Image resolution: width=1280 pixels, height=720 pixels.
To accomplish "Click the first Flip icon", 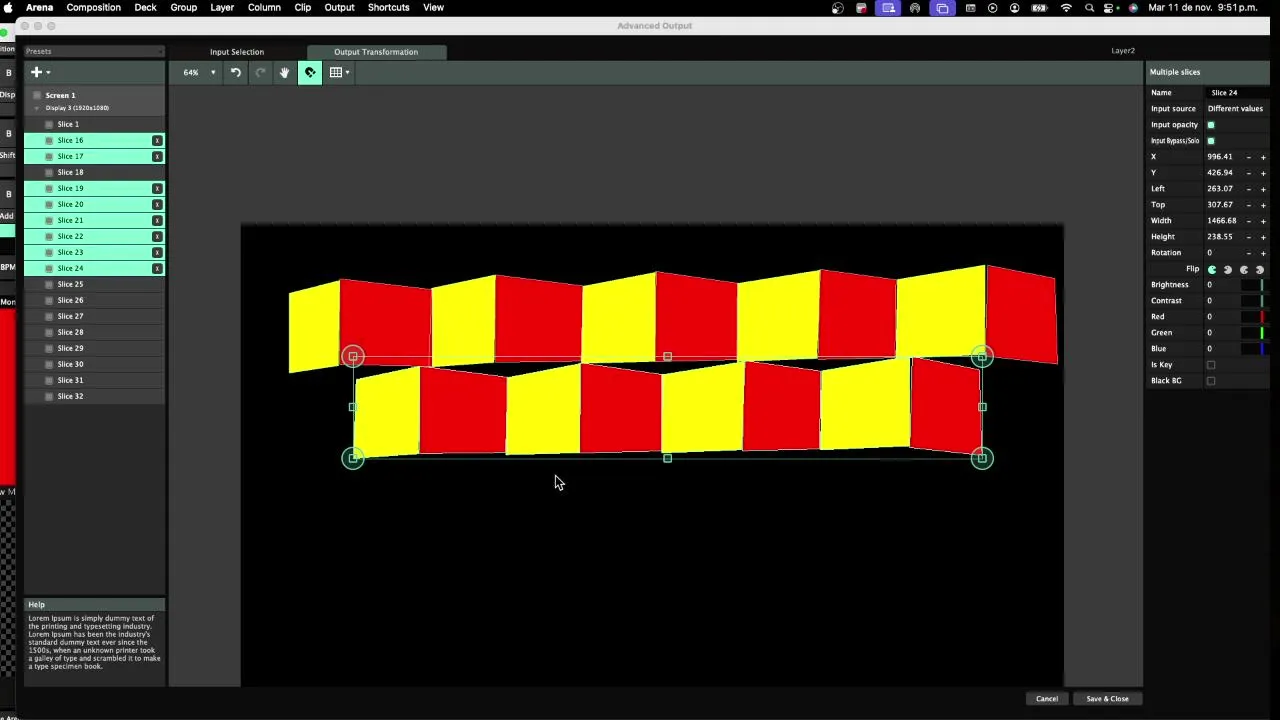I will point(1212,269).
